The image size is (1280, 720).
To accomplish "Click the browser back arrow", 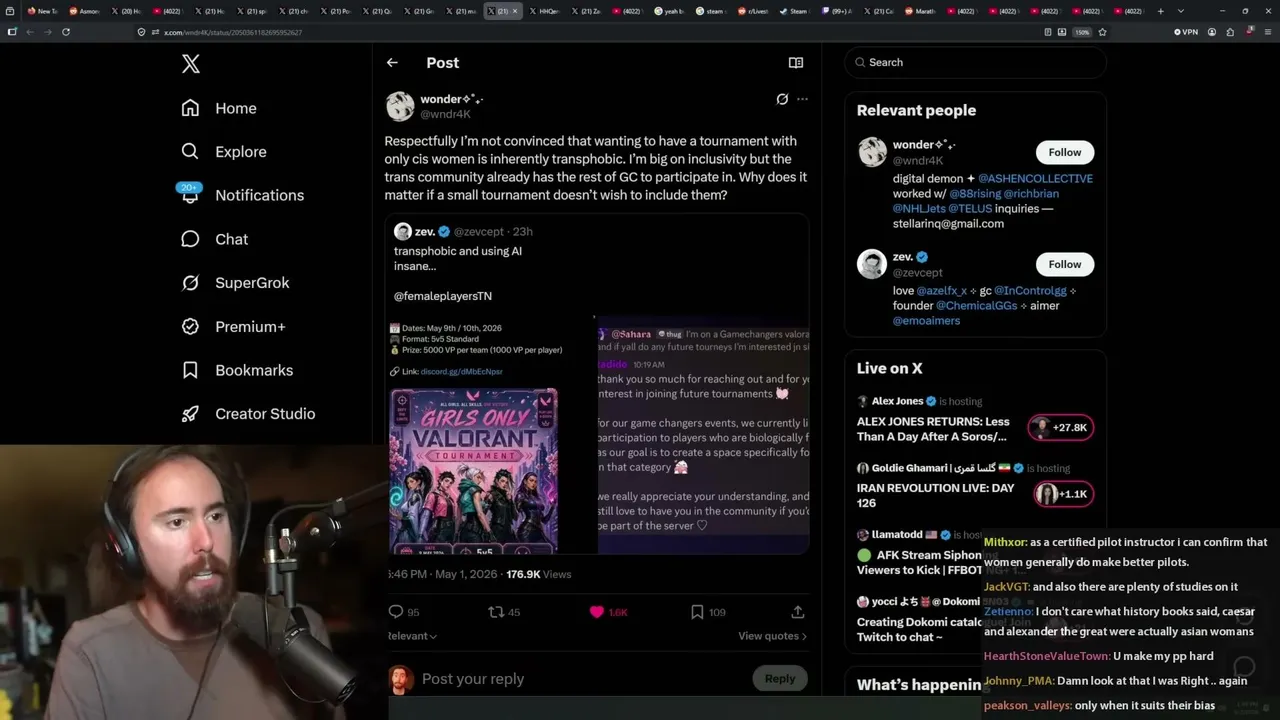I will tap(30, 32).
